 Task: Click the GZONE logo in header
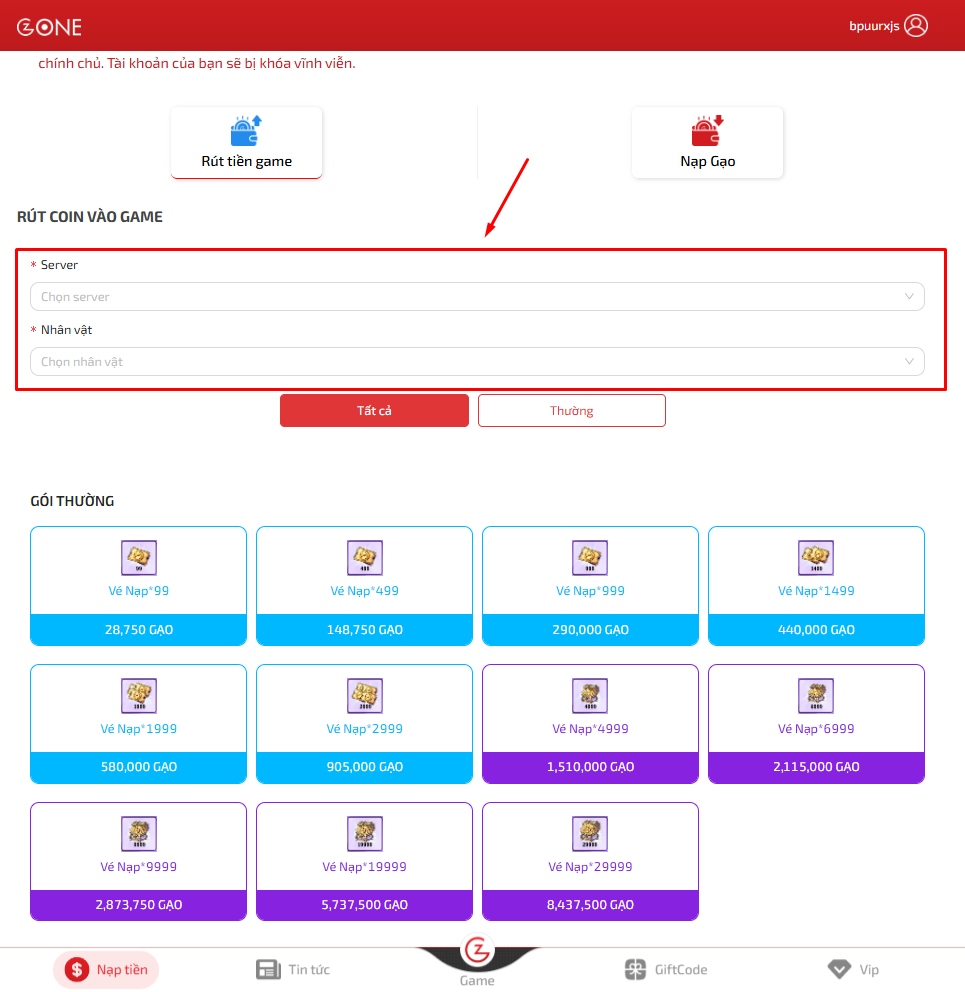(49, 27)
